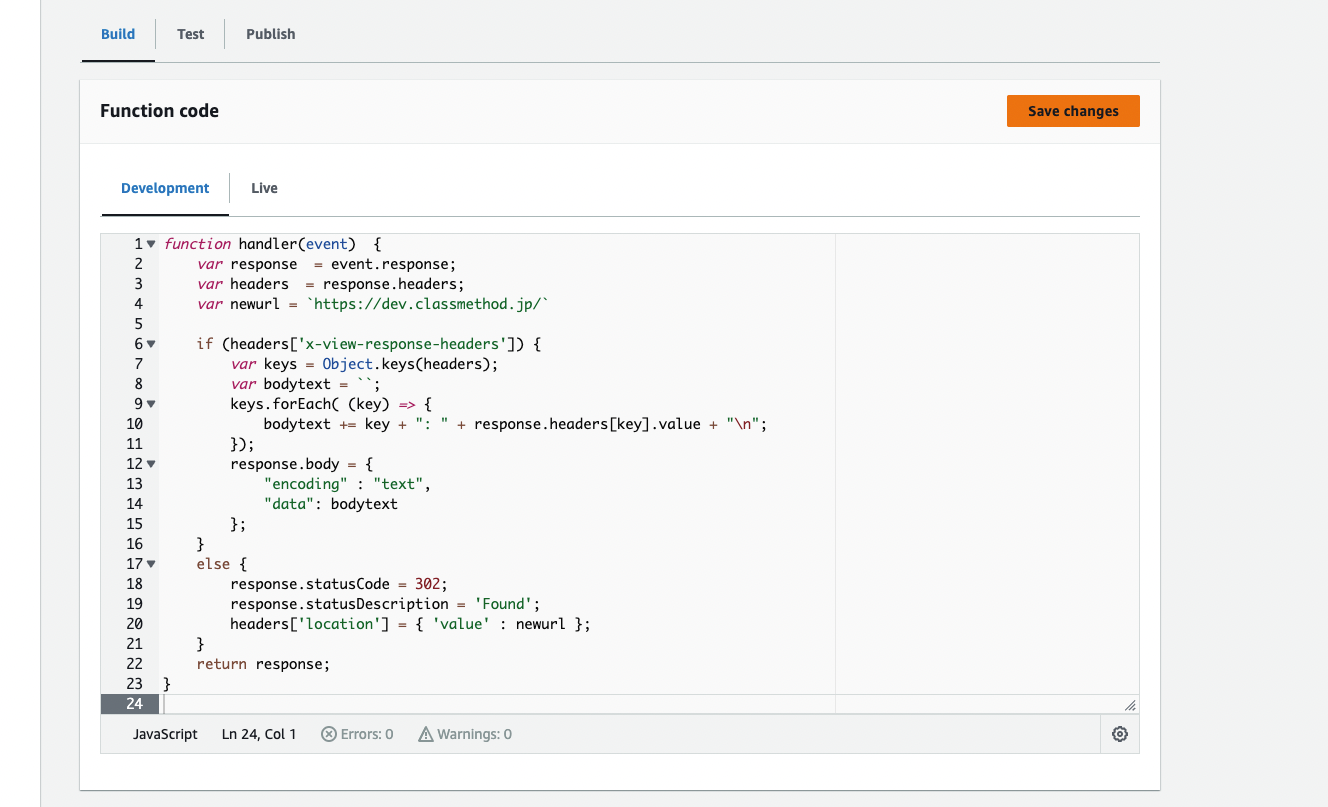This screenshot has width=1328, height=807.
Task: Open the editor settings gear icon
Action: pos(1119,733)
